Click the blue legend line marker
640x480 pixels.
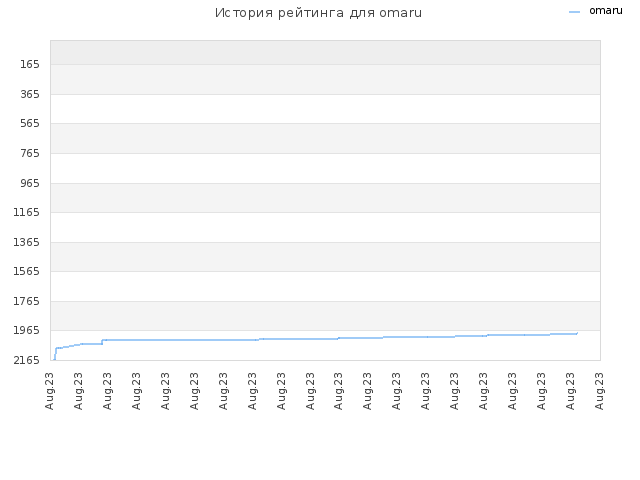coord(574,12)
